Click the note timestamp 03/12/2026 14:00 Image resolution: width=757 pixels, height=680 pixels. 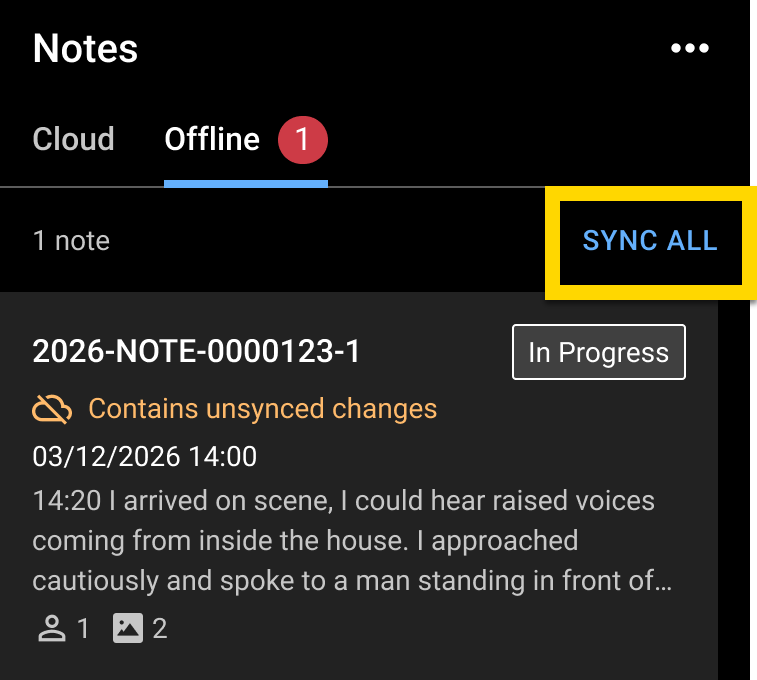[144, 457]
